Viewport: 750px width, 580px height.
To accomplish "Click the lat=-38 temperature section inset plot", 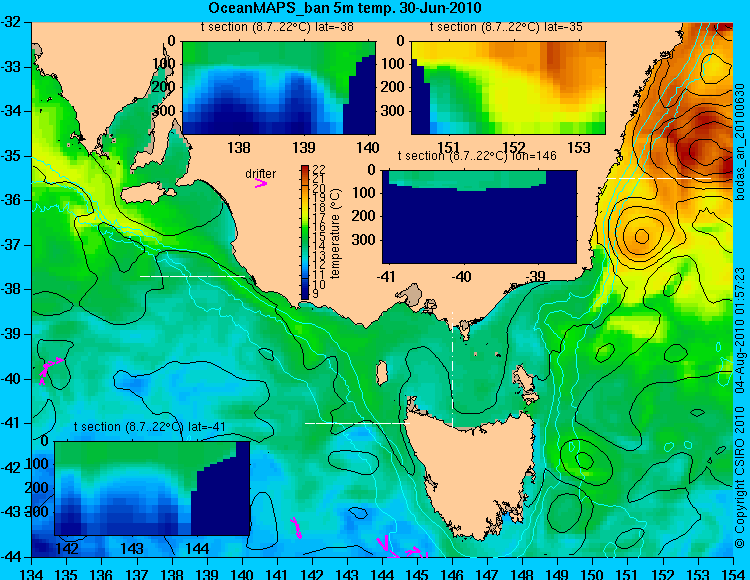I will click(x=279, y=88).
